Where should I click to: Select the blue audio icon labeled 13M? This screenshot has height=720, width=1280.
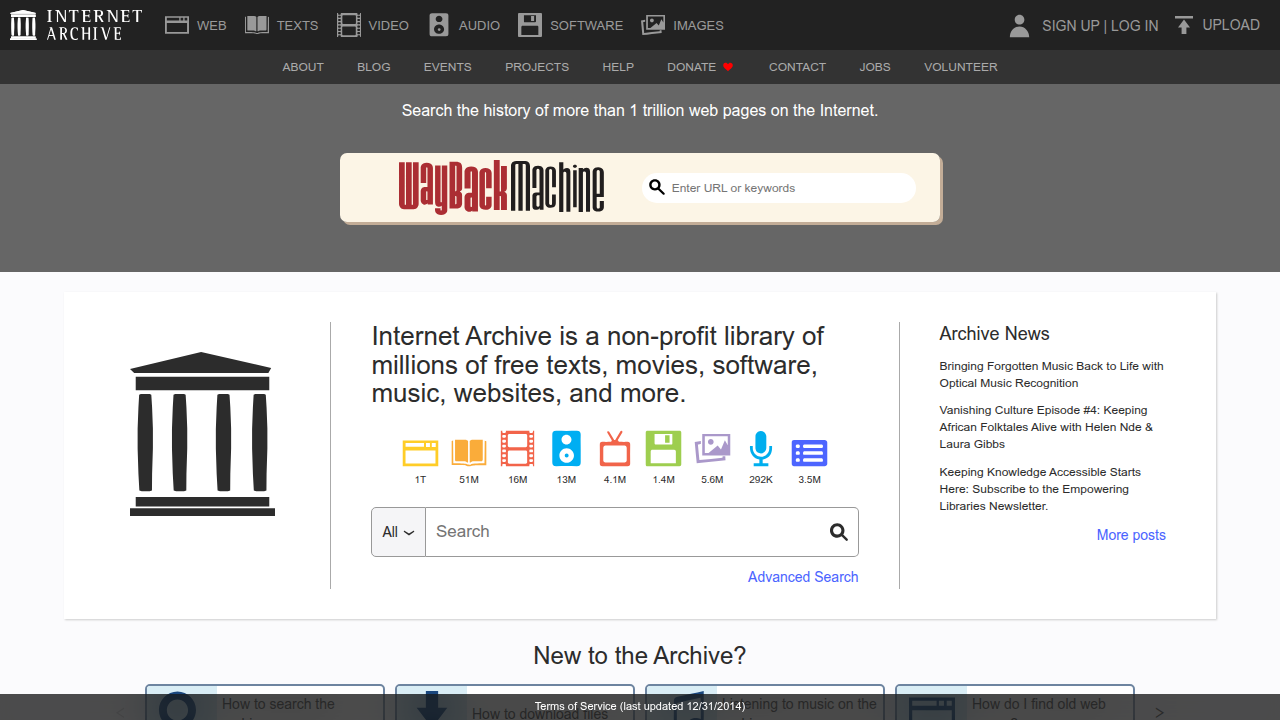point(566,449)
